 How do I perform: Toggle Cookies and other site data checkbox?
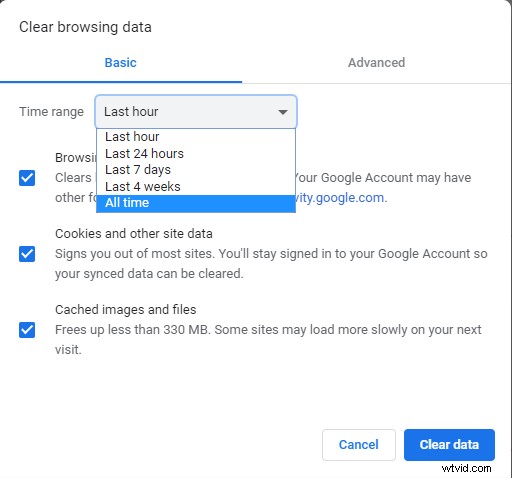click(27, 254)
